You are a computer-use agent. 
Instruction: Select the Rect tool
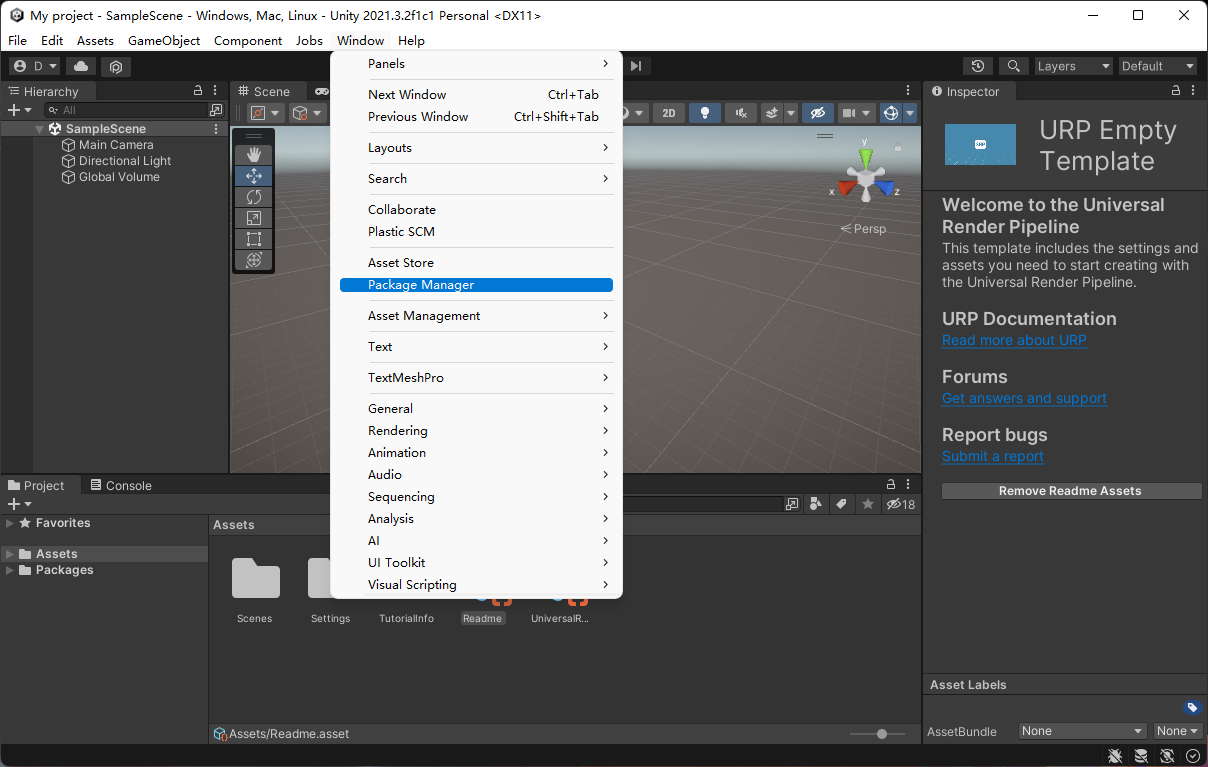point(254,238)
